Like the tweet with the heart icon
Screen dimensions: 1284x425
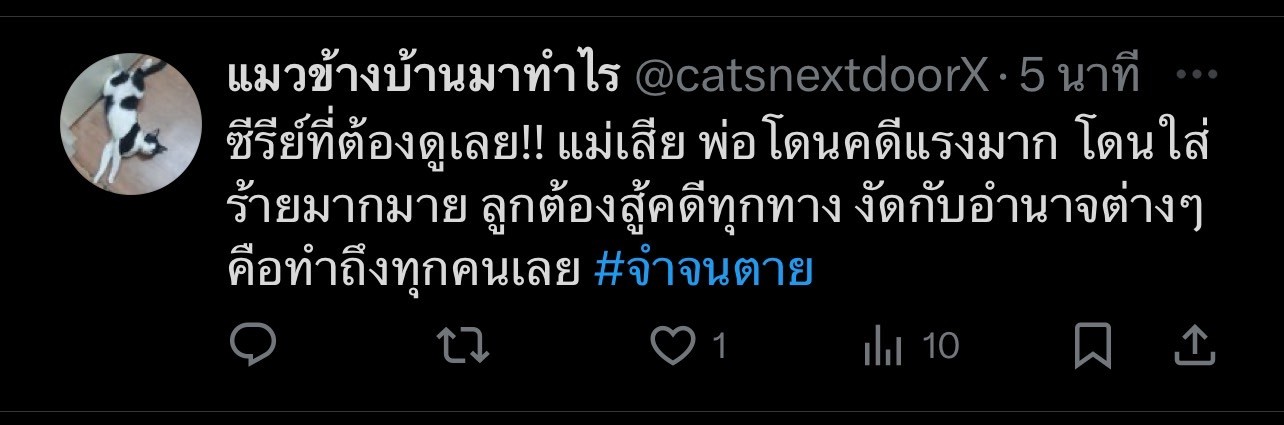(673, 347)
